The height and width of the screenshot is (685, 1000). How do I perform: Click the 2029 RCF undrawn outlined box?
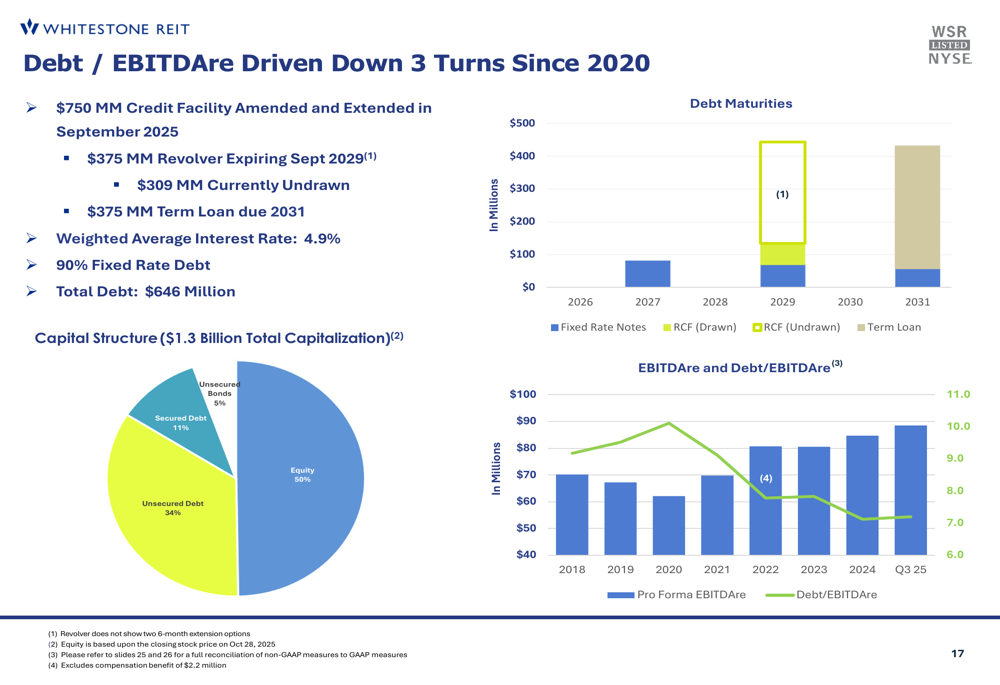click(x=782, y=192)
